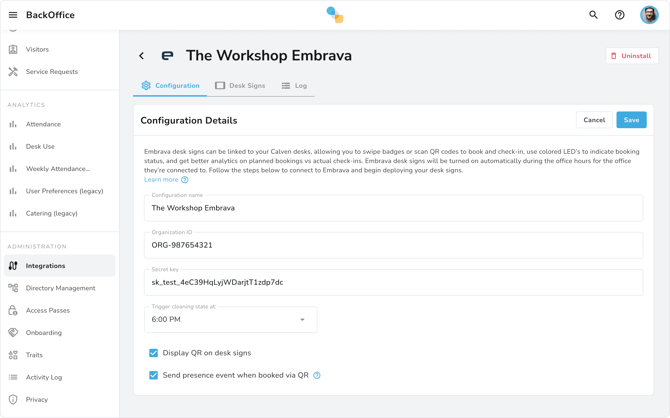The width and height of the screenshot is (670, 418).
Task: Click the Catering chart icon
Action: (13, 213)
